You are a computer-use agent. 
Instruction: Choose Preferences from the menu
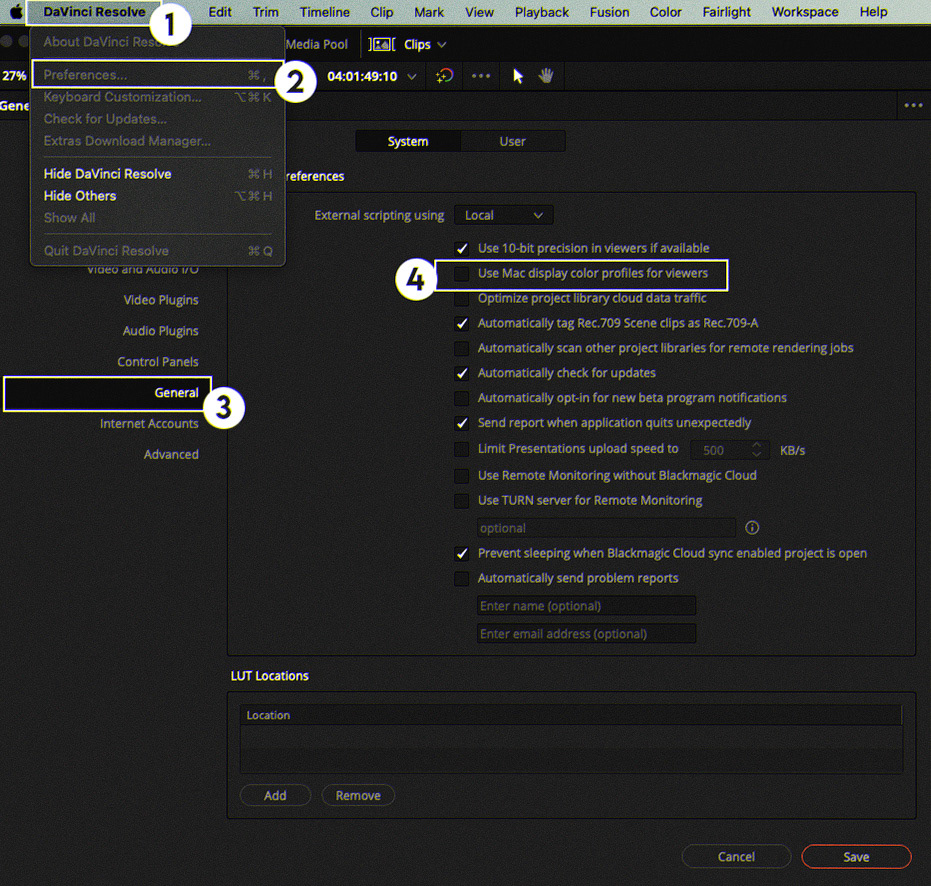(x=157, y=75)
